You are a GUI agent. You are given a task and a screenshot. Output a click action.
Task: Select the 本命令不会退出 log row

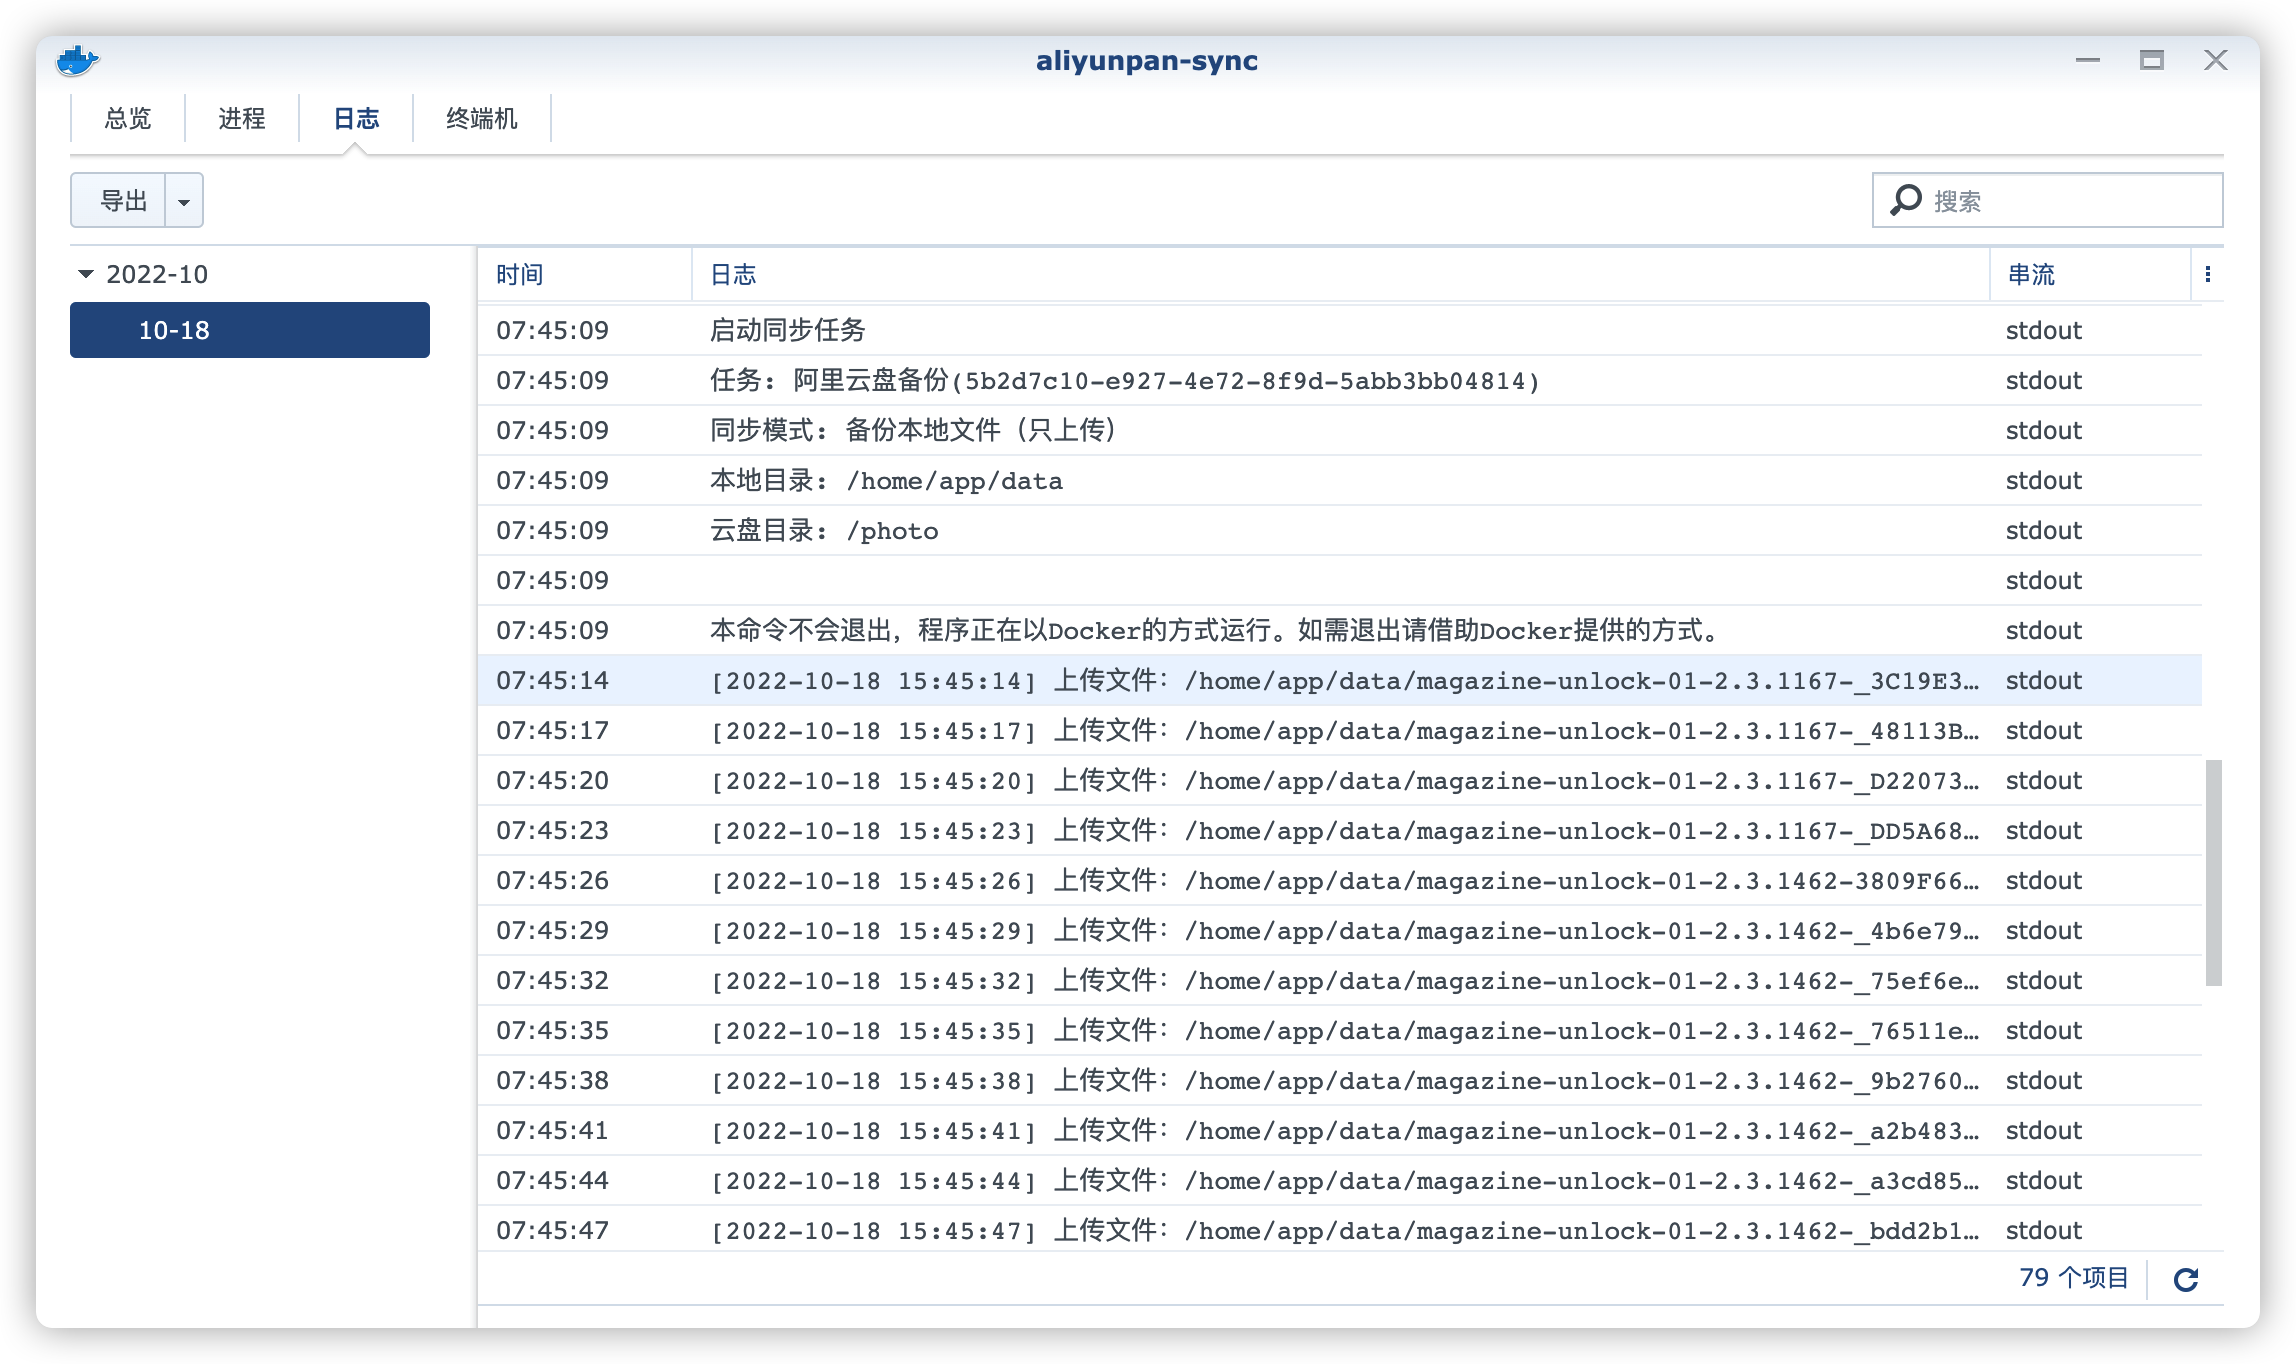coord(1340,630)
